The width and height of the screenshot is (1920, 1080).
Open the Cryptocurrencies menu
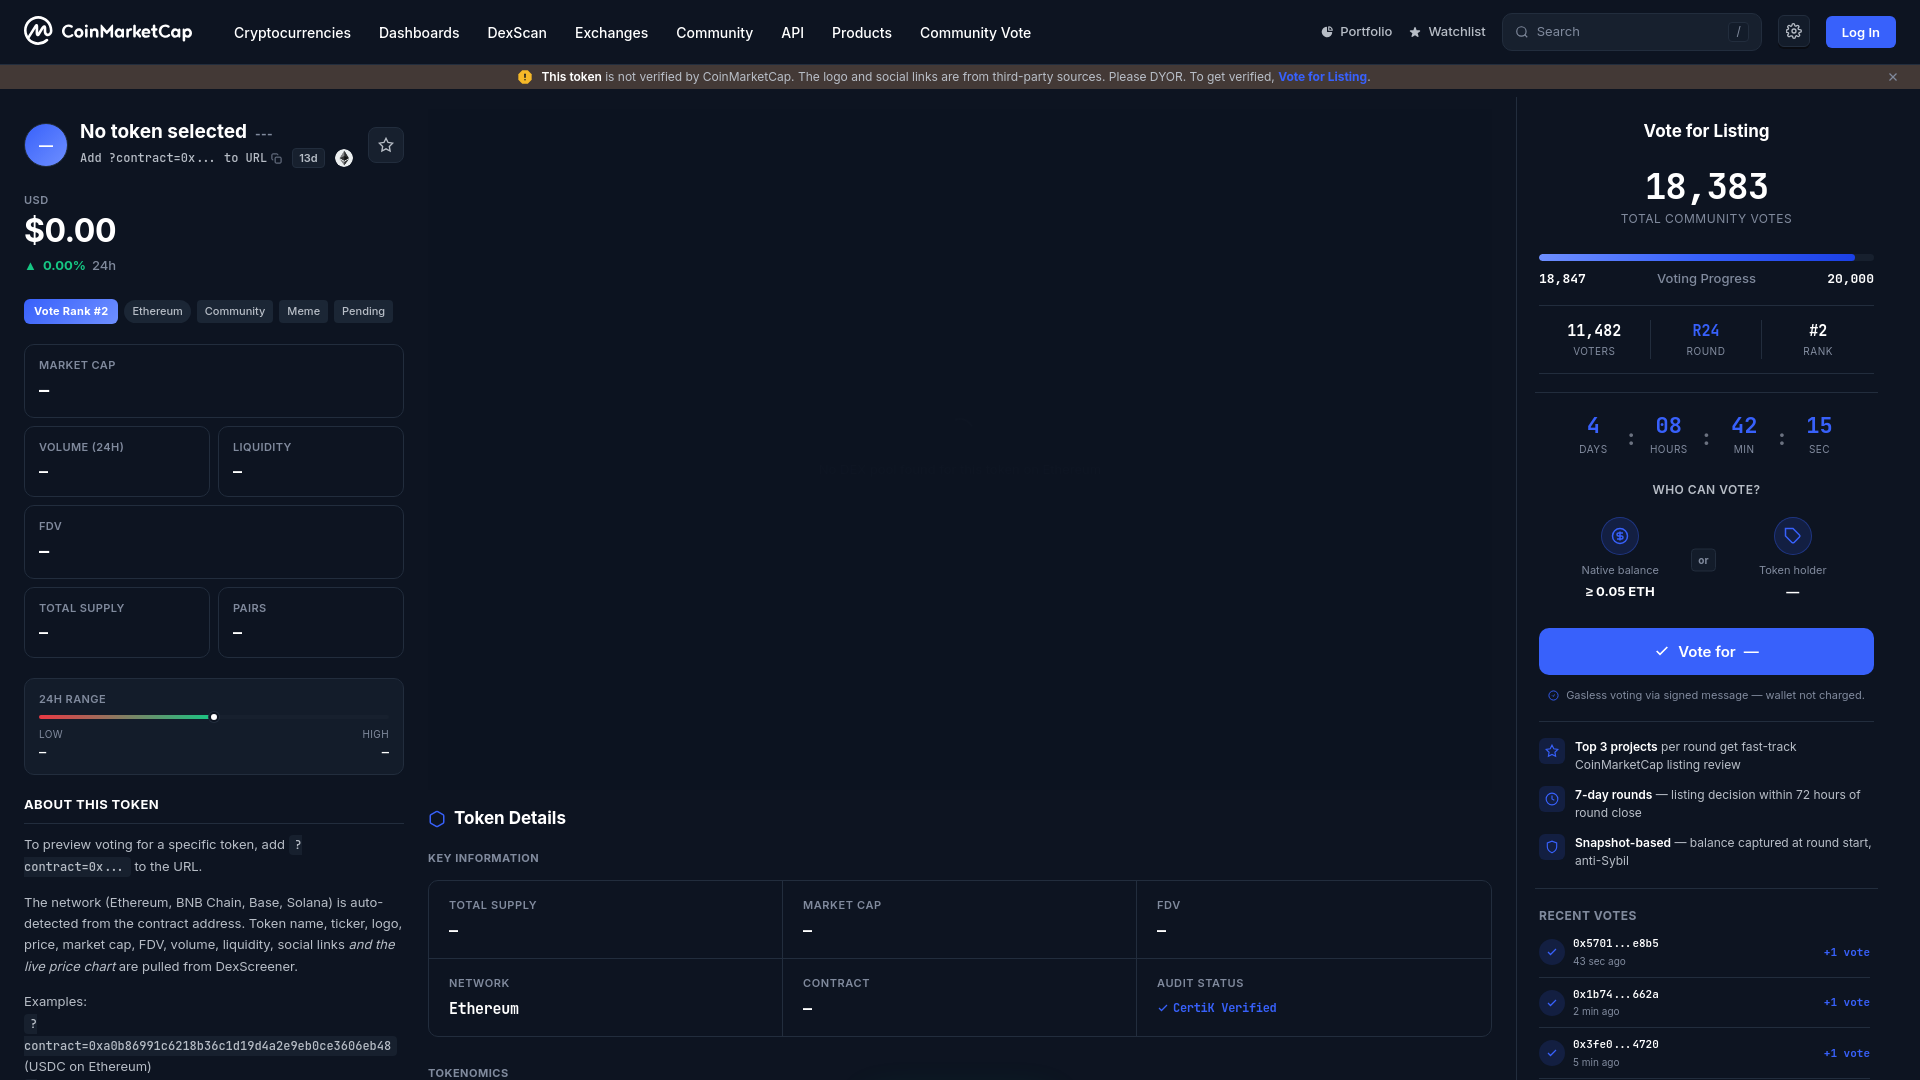coord(292,33)
